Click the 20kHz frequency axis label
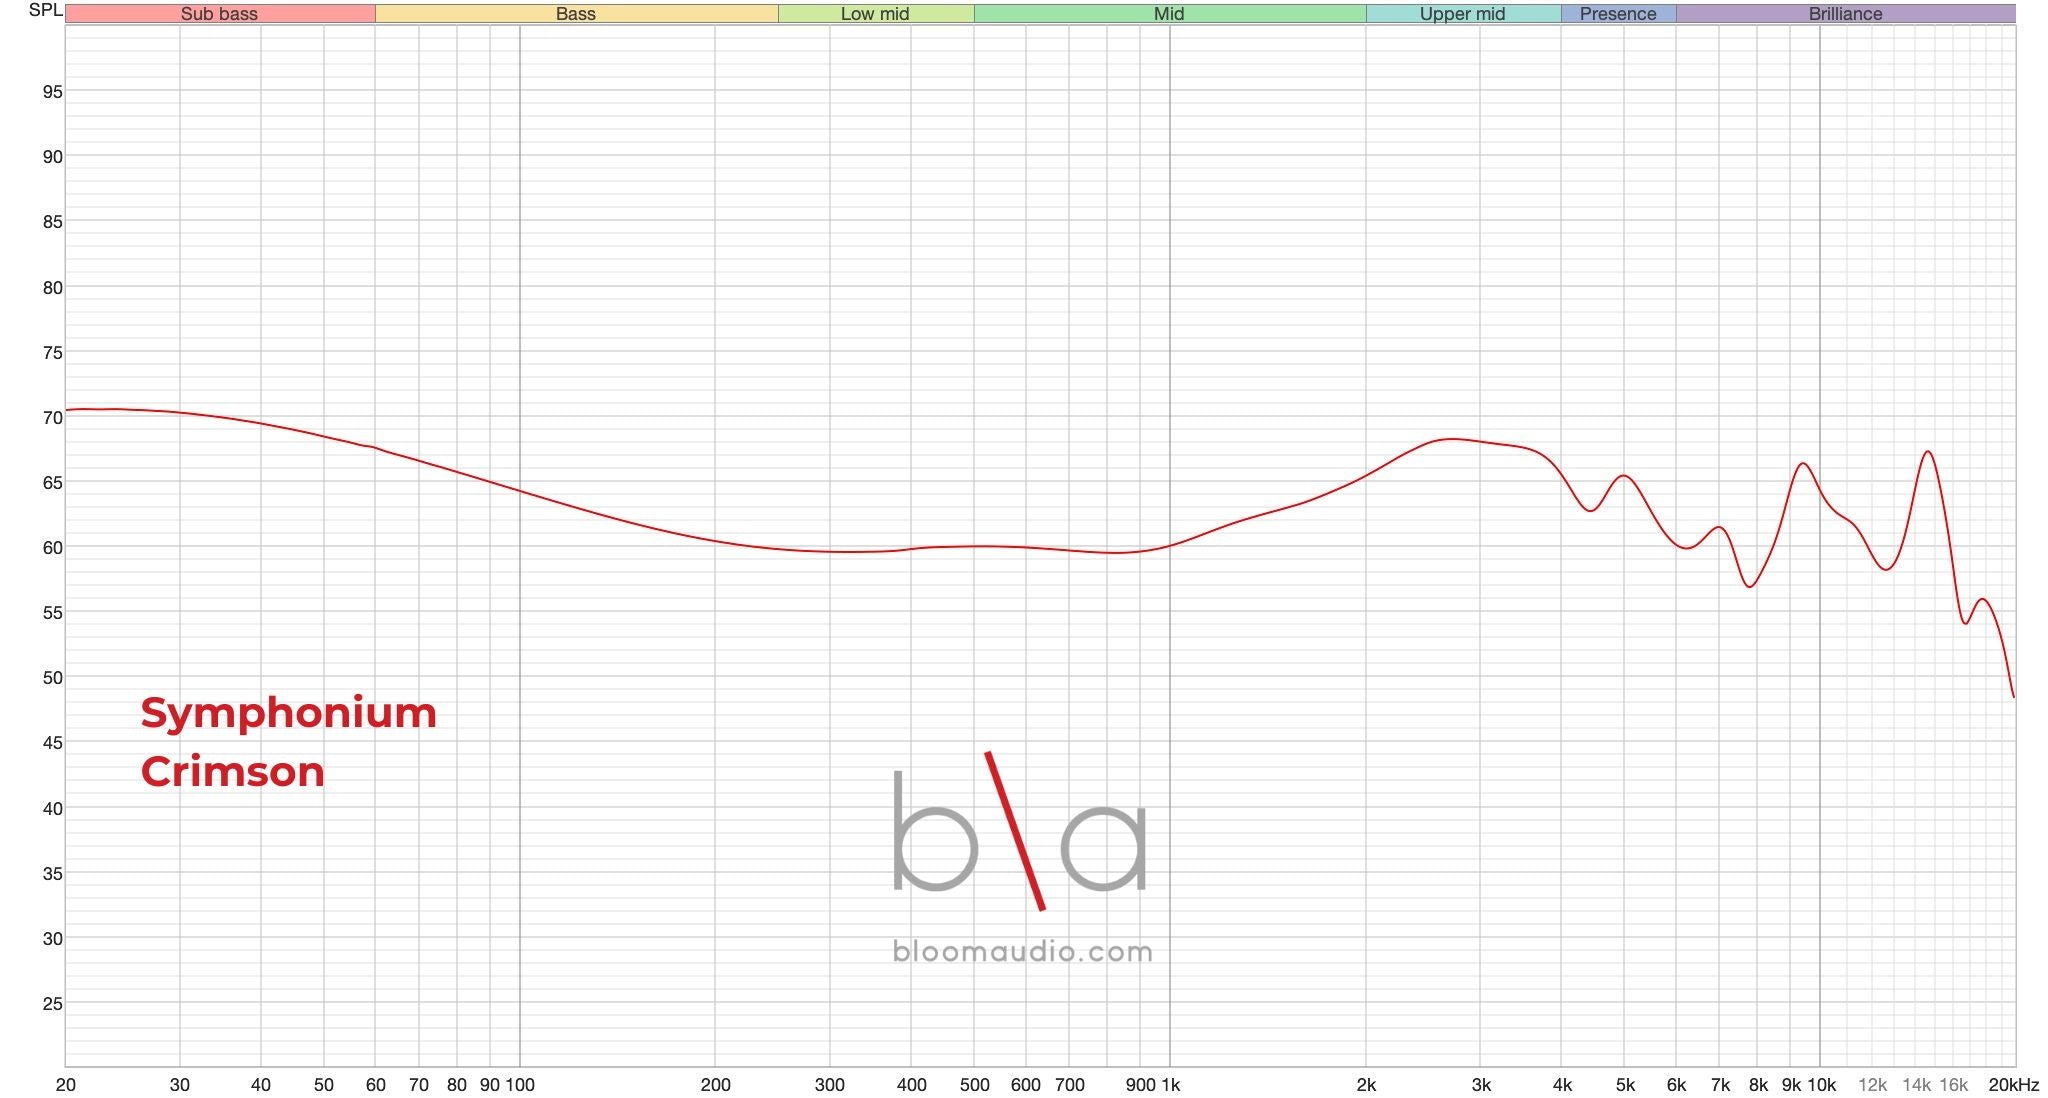This screenshot has width=2048, height=1098. pyautogui.click(x=2013, y=1085)
